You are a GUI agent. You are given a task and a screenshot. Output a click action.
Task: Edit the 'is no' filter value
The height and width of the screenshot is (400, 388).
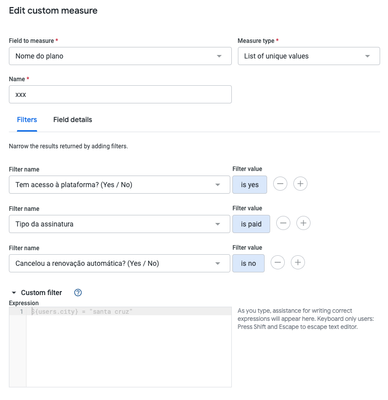248,263
